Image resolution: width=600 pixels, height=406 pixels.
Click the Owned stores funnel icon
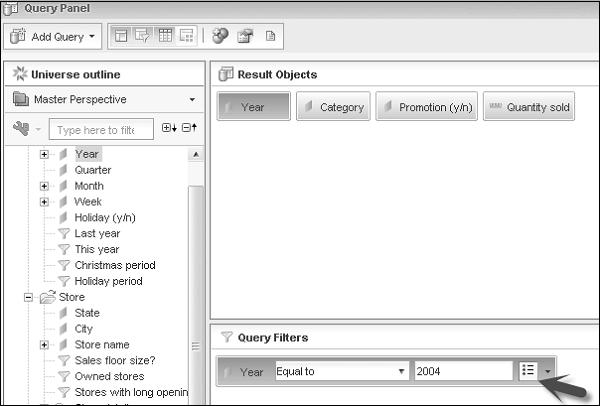(x=64, y=377)
